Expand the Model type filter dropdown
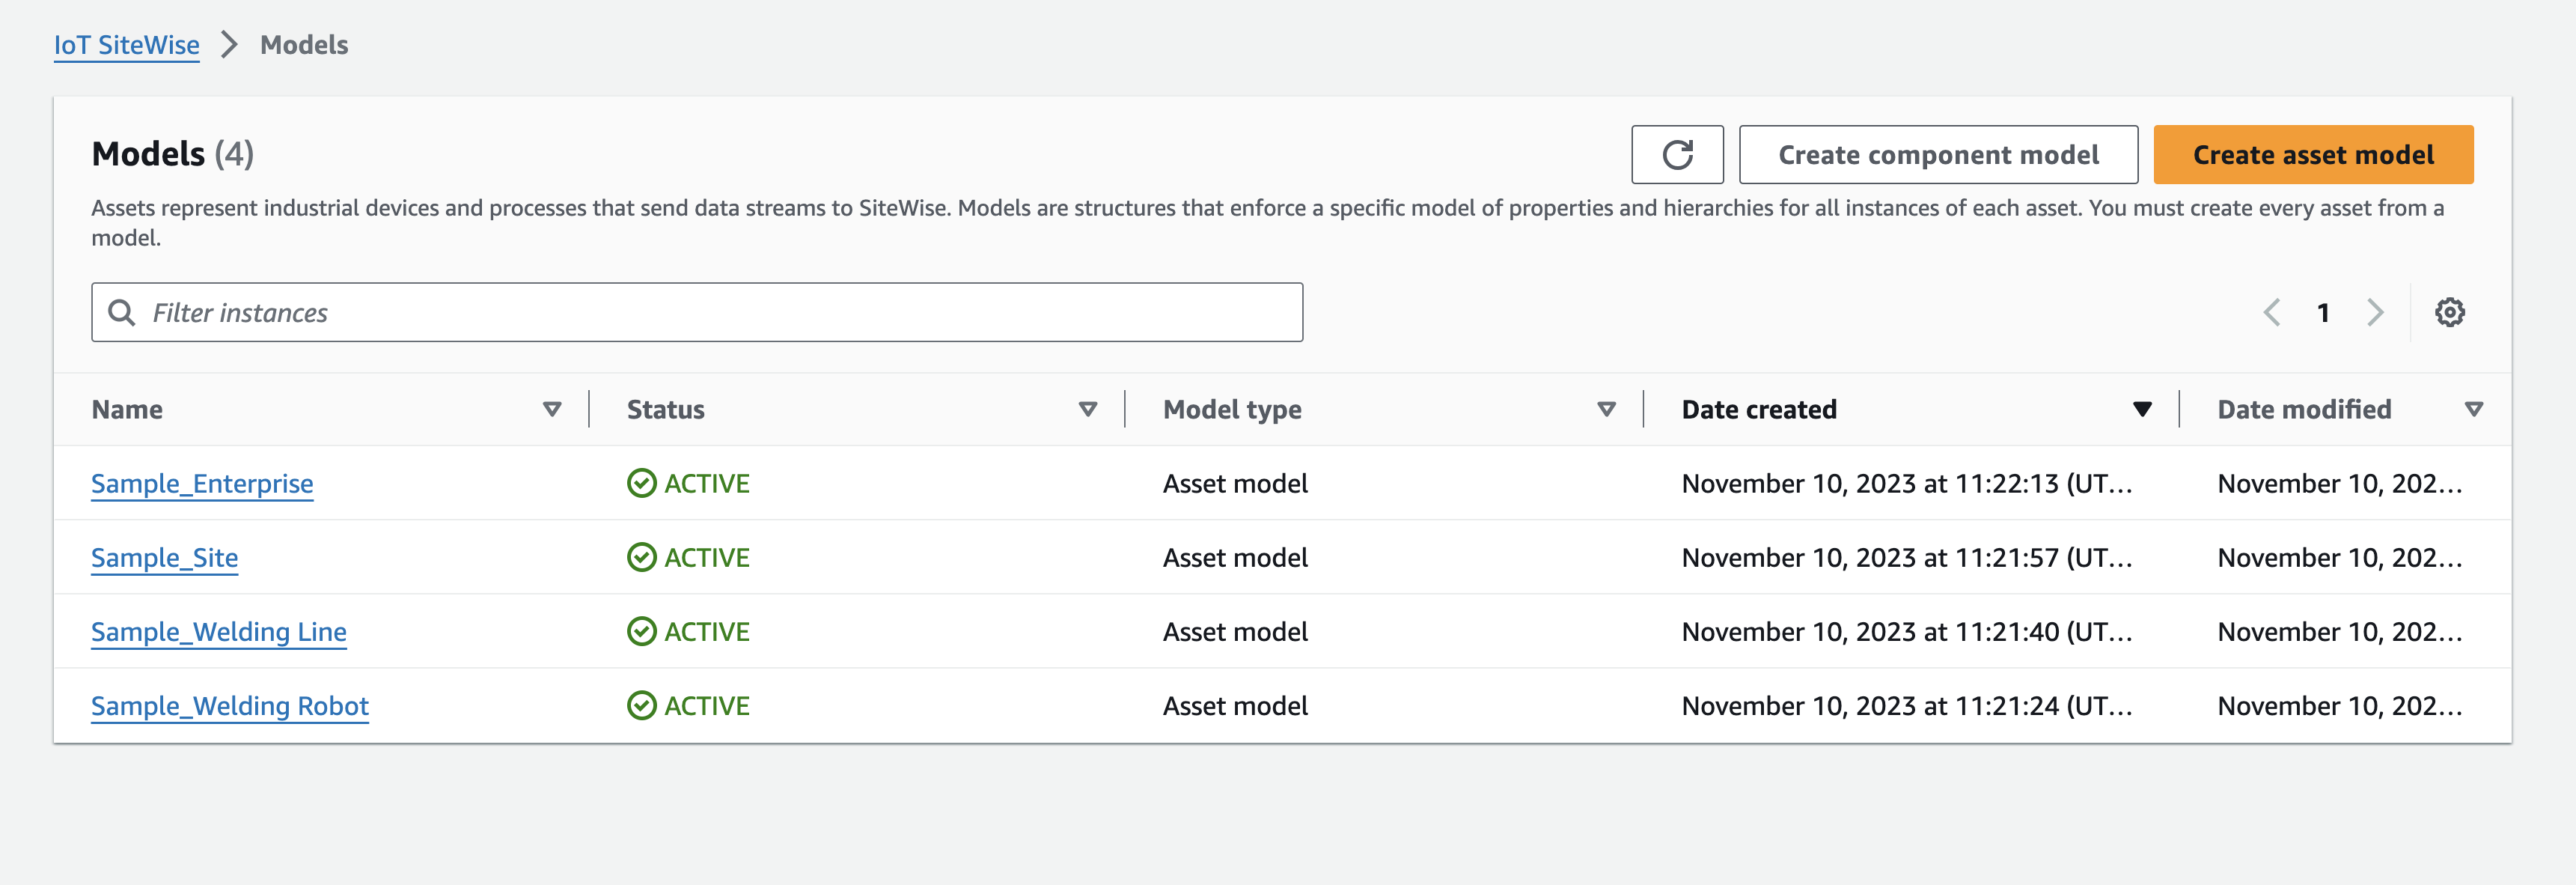The width and height of the screenshot is (2576, 885). pyautogui.click(x=1602, y=408)
